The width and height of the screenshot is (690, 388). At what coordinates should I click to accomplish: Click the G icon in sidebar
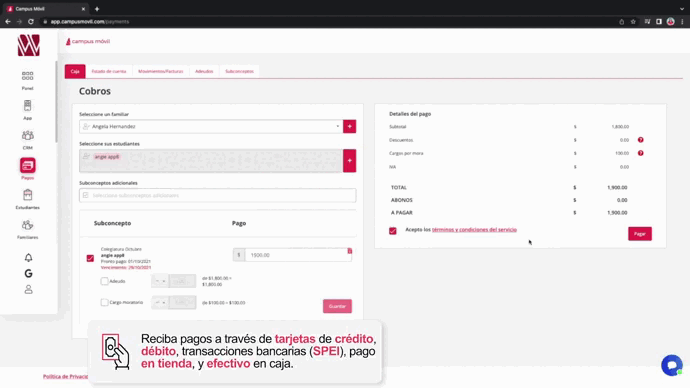(28, 273)
